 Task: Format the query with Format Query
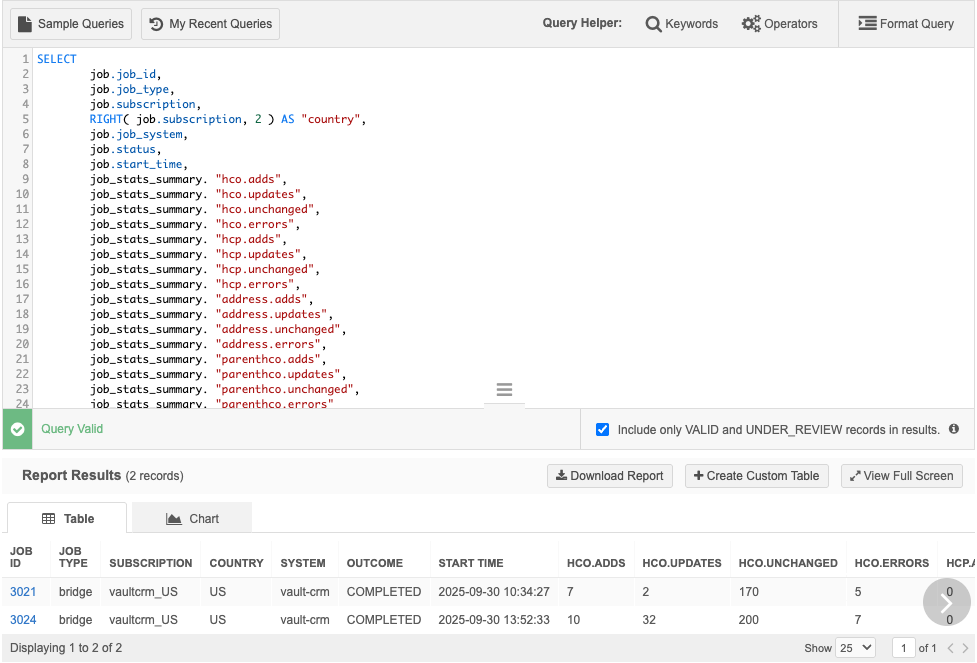pyautogui.click(x=906, y=24)
